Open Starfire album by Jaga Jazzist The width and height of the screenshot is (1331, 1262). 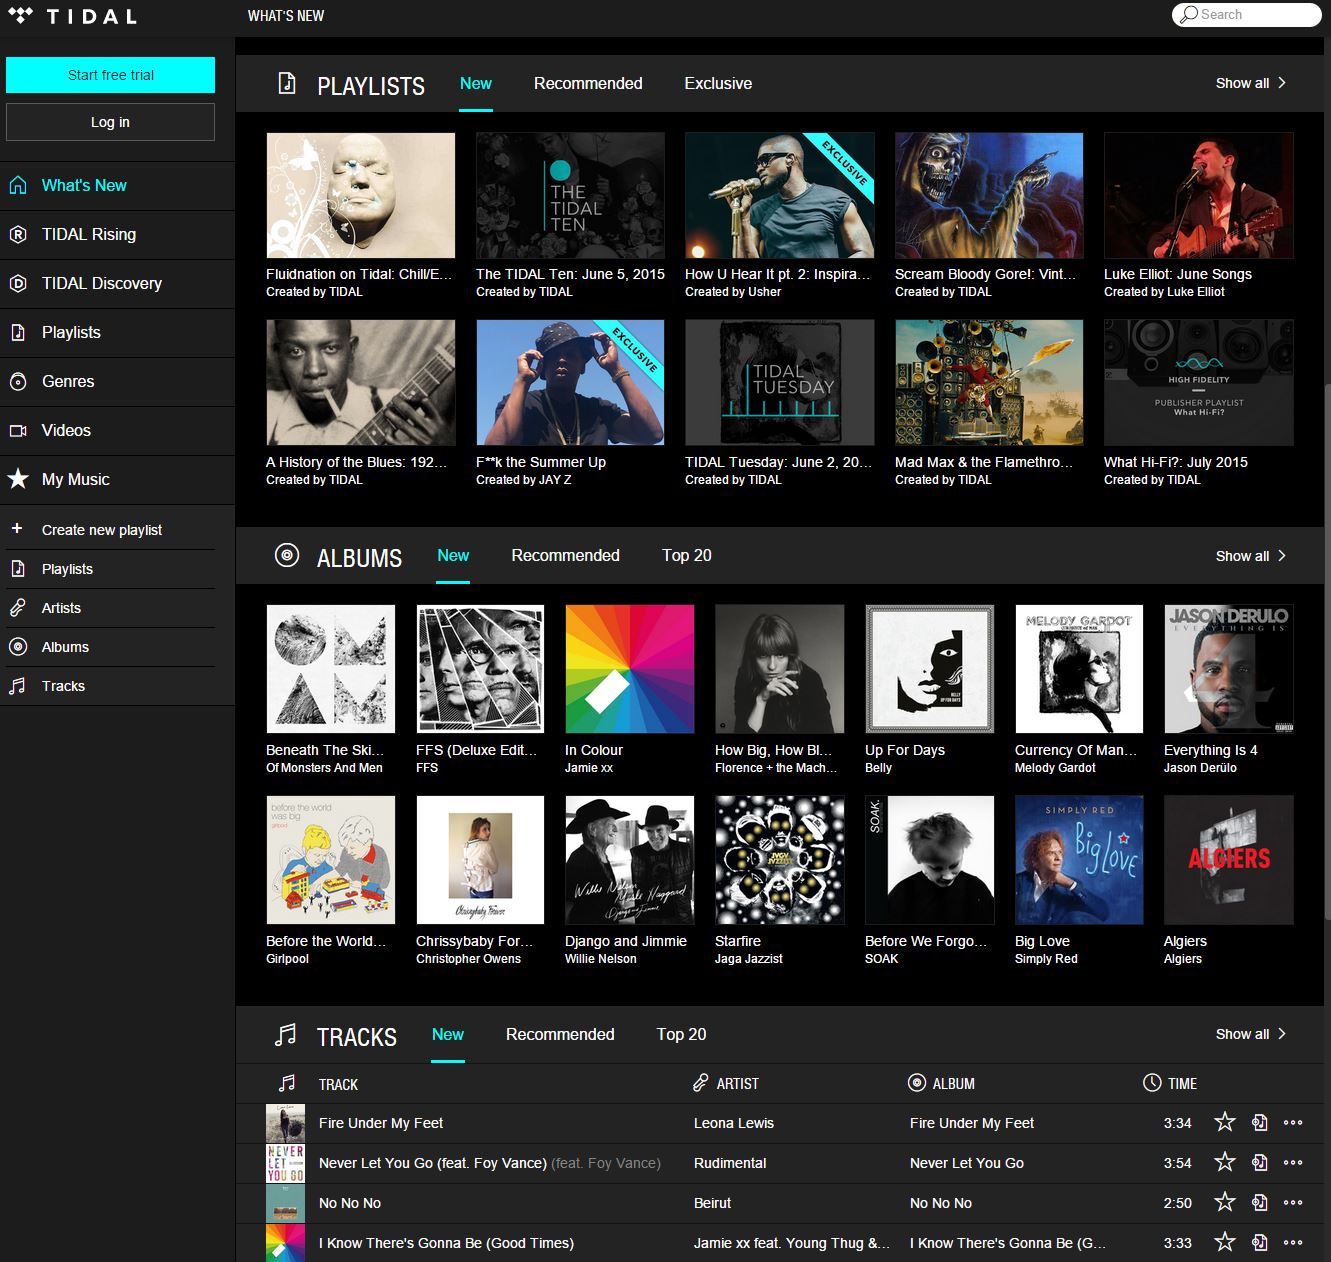pos(779,860)
